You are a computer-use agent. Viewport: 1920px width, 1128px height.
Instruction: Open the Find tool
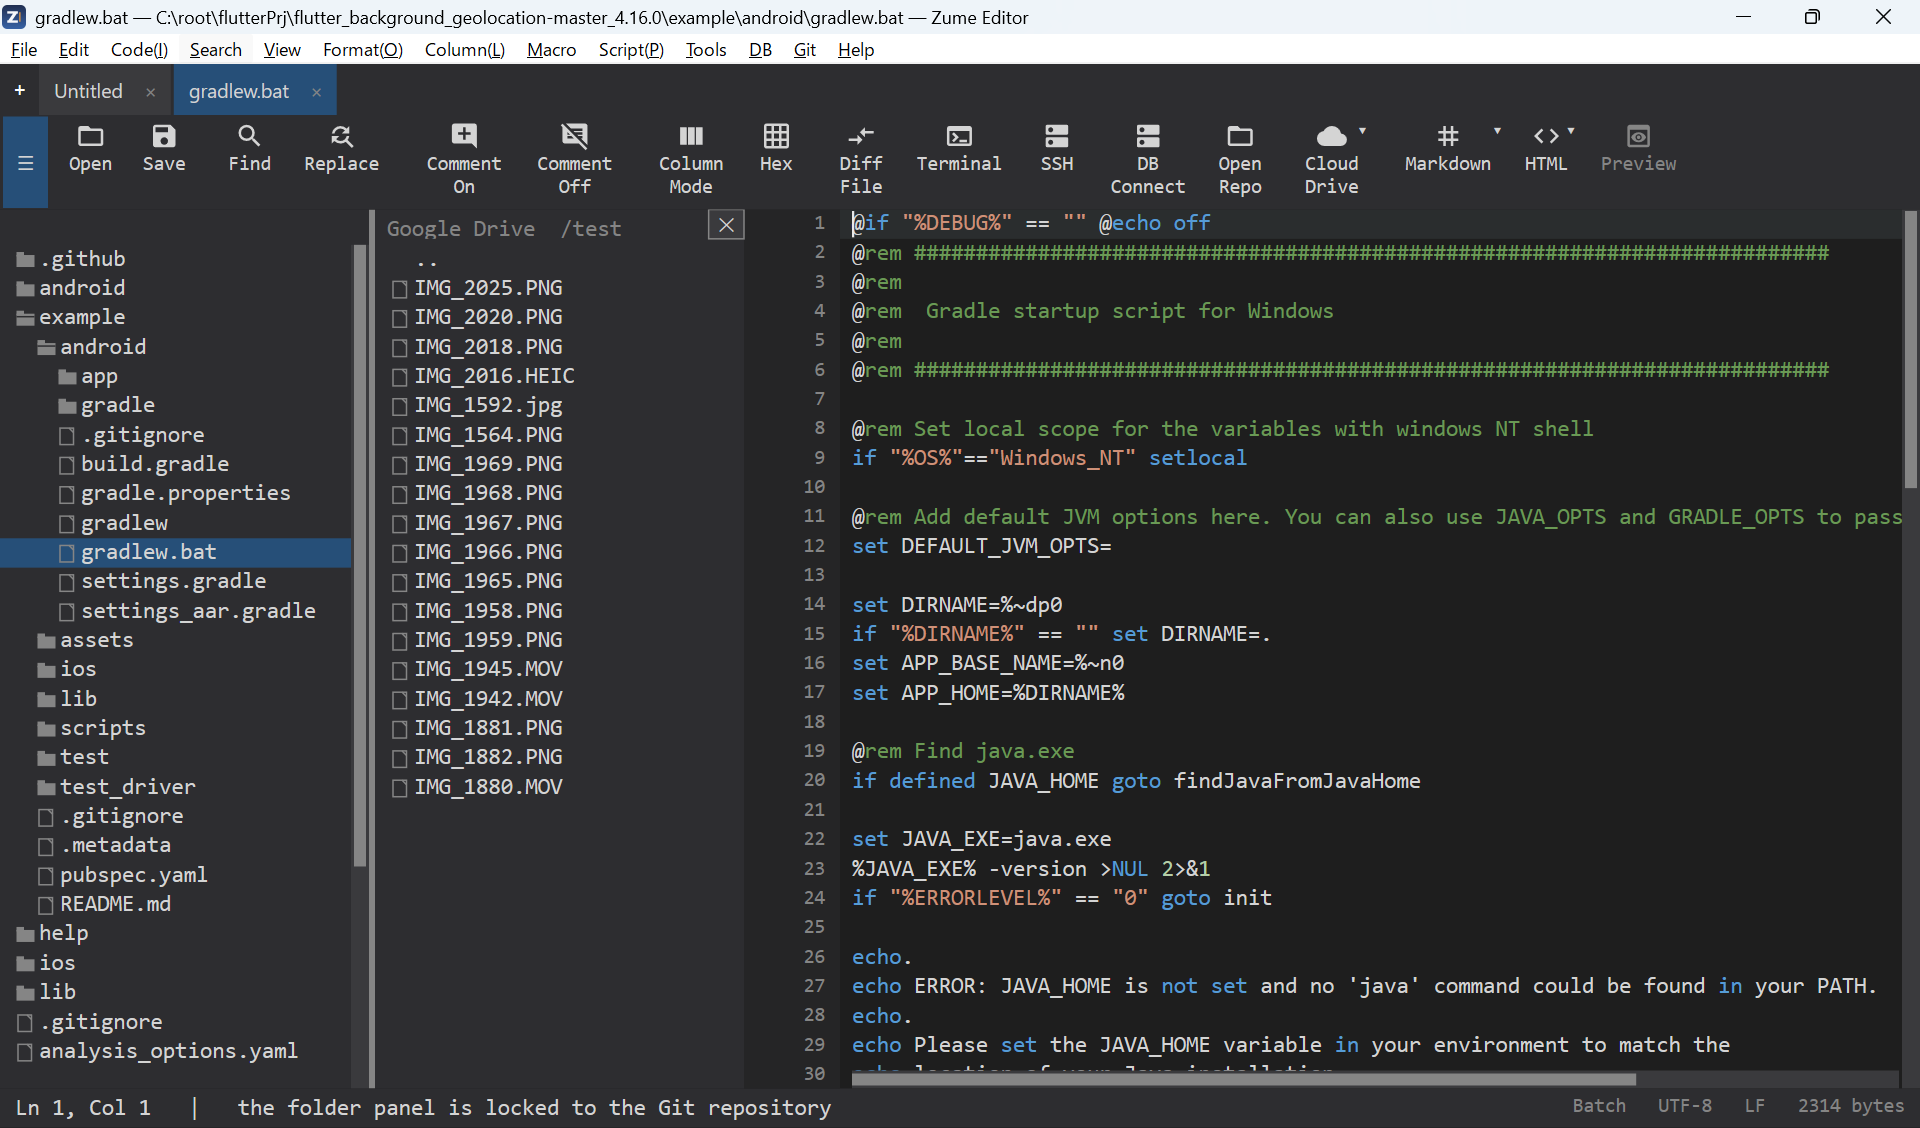tap(249, 149)
